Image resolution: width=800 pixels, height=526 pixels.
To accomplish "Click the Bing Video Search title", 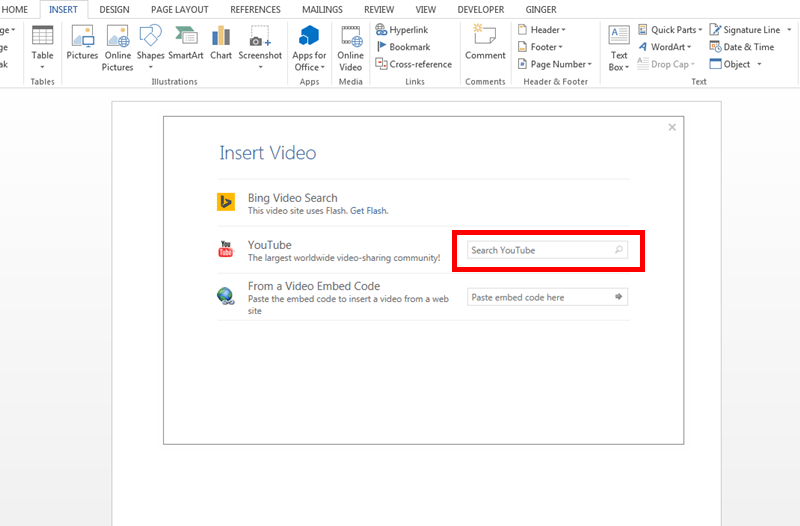I will 292,198.
